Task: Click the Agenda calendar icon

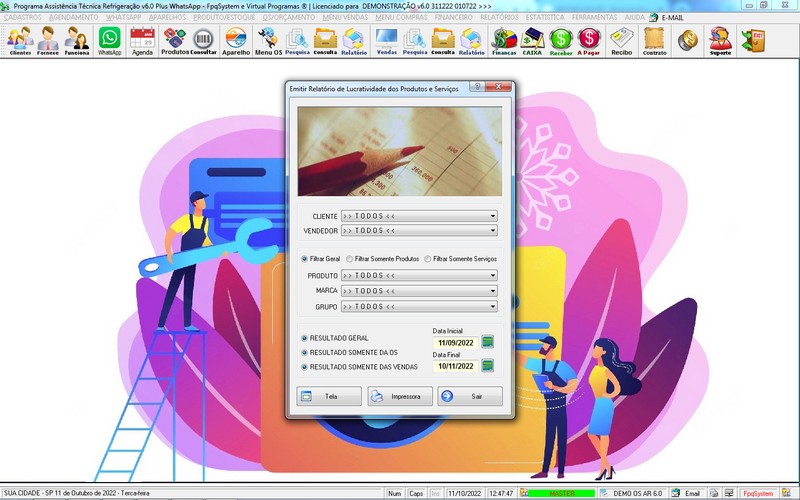Action: 142,40
